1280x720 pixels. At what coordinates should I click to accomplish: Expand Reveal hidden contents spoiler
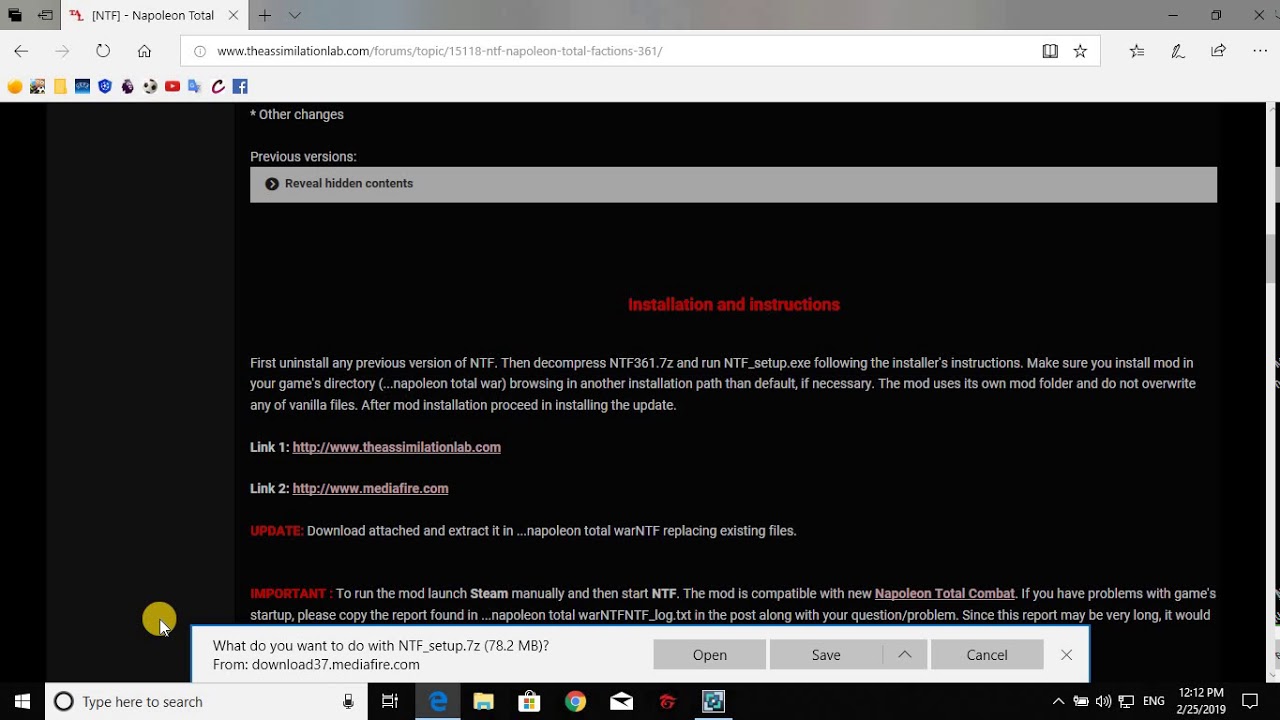point(733,184)
